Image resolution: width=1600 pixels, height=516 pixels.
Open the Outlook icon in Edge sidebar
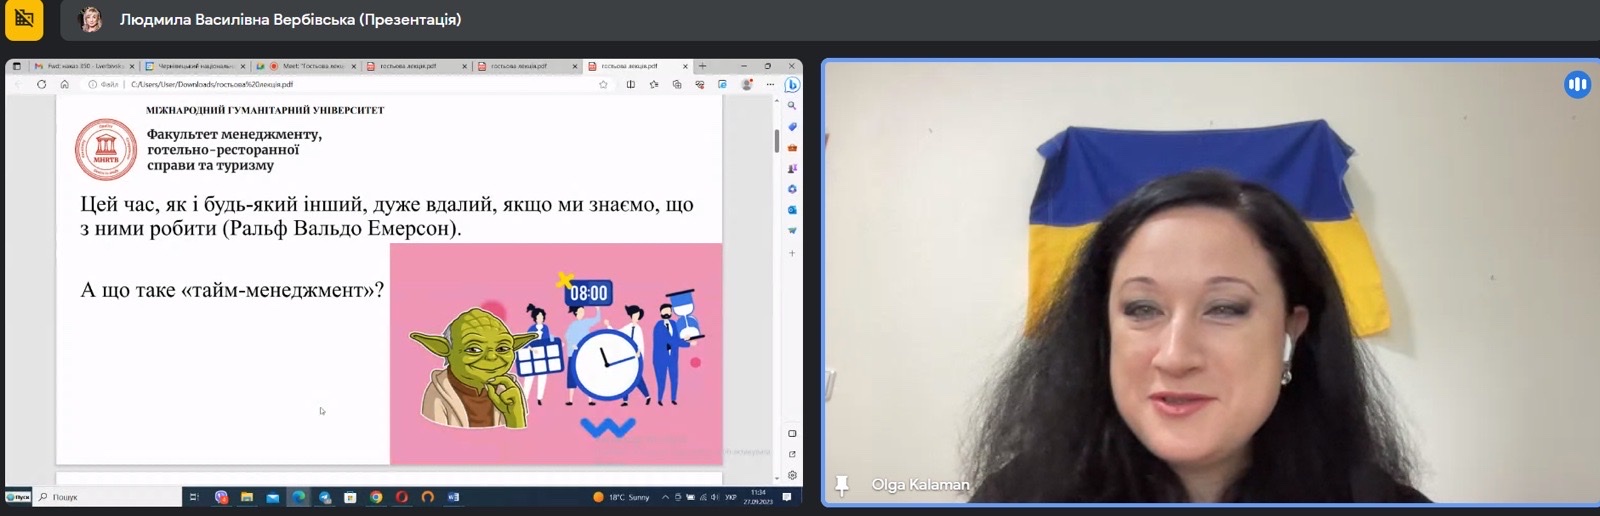792,210
